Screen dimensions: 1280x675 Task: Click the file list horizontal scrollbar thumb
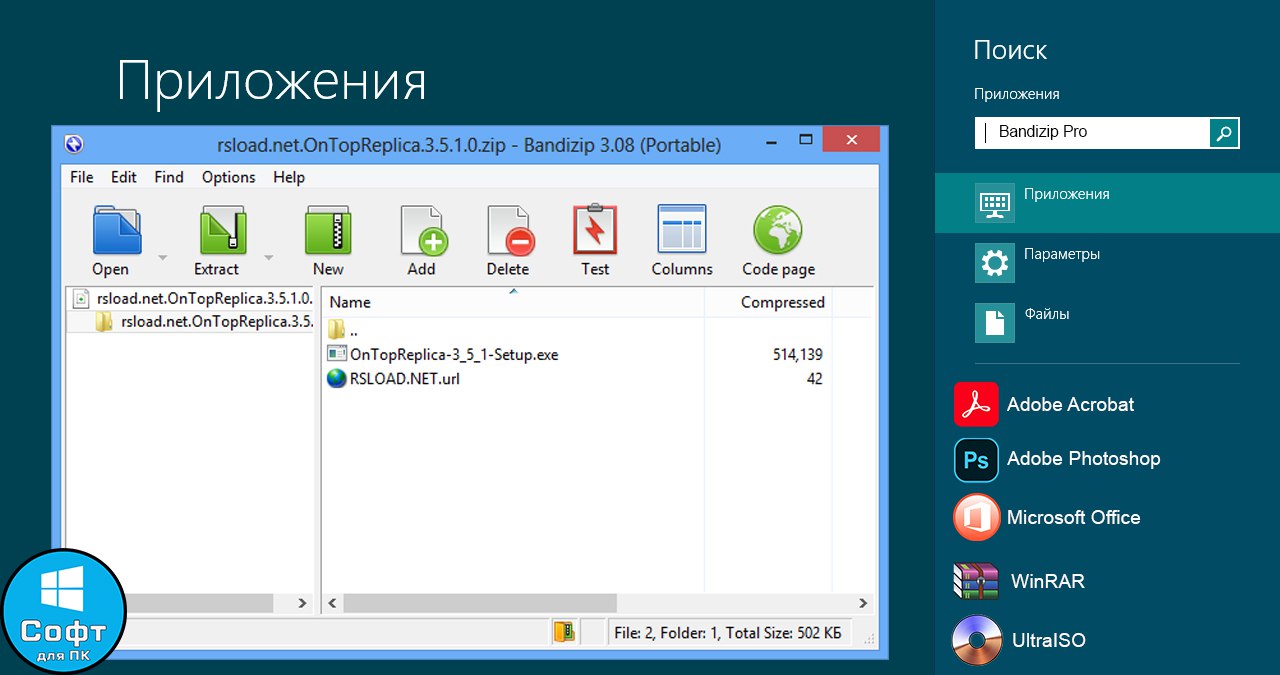[480, 603]
